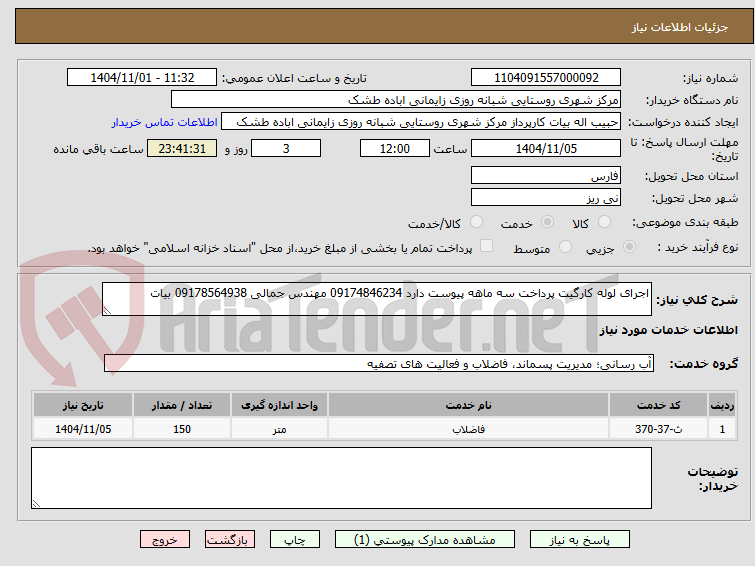This screenshot has width=755, height=566.
Task: Click the quantity cell 150
Action: [182, 429]
